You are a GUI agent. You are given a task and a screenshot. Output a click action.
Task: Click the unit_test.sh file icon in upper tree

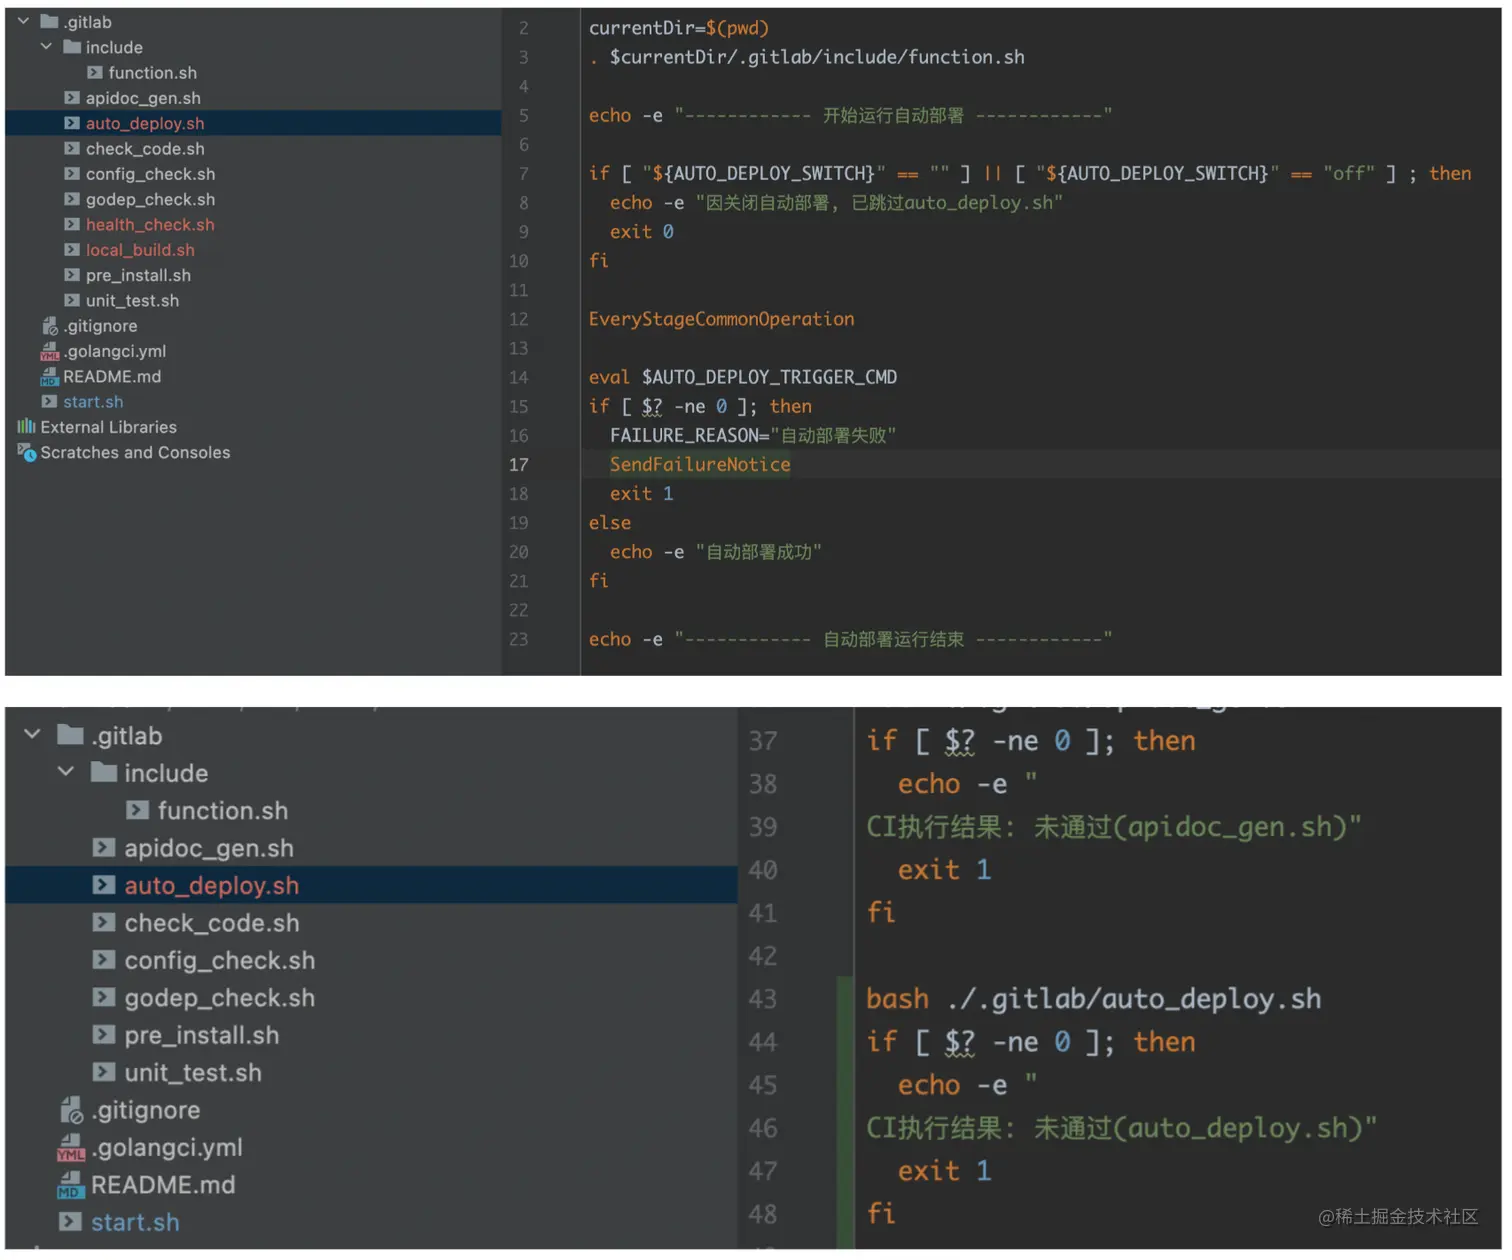72,300
